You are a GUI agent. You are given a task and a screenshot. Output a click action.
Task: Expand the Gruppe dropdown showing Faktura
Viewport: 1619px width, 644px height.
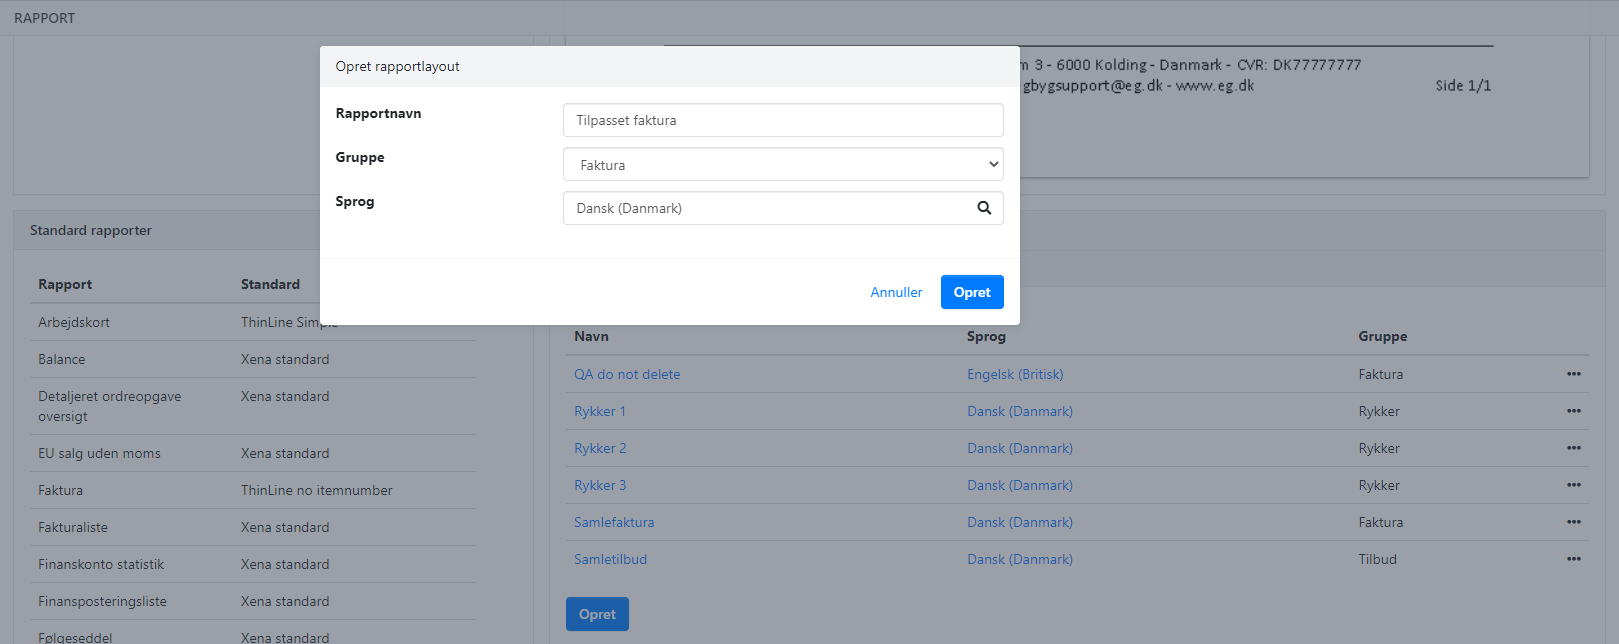click(x=782, y=165)
